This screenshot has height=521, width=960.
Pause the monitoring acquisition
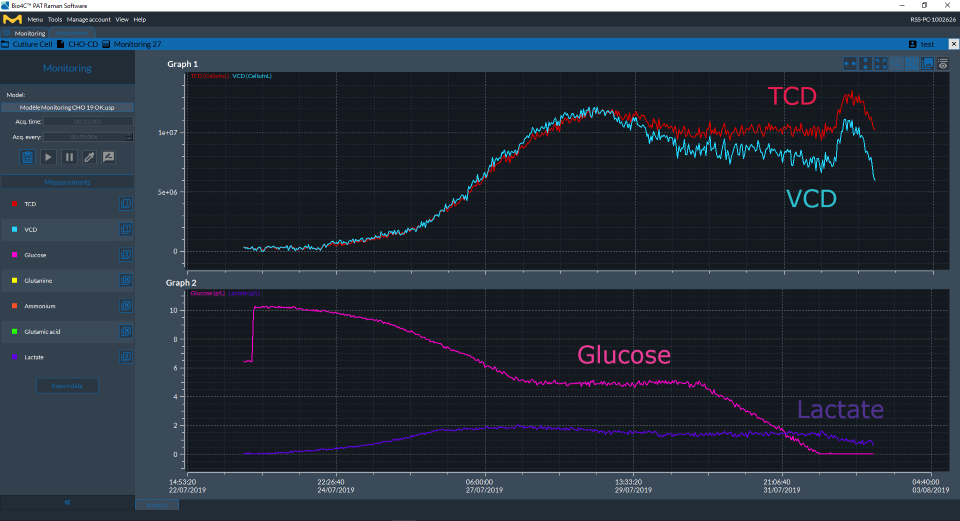click(x=69, y=157)
